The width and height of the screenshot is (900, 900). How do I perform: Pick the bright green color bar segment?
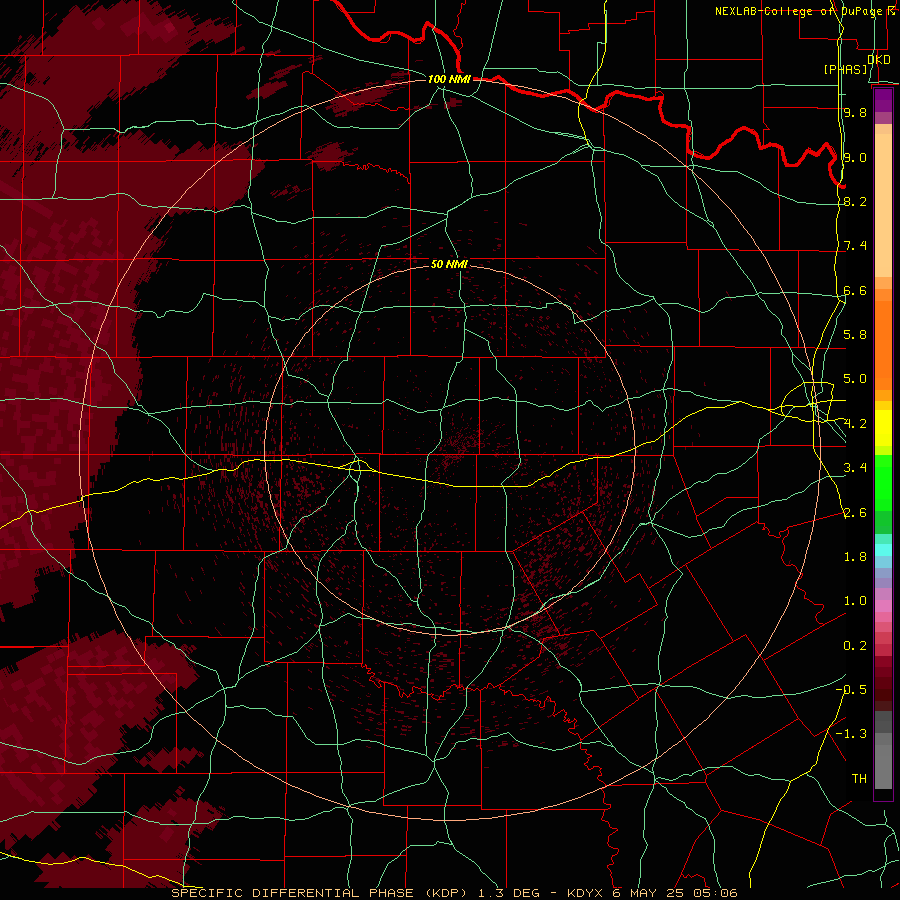click(x=883, y=482)
